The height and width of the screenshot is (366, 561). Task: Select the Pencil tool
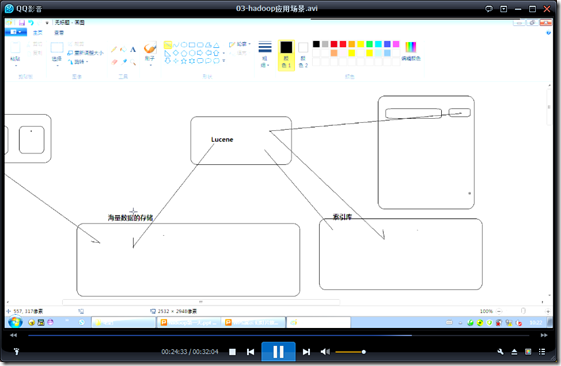pos(114,49)
